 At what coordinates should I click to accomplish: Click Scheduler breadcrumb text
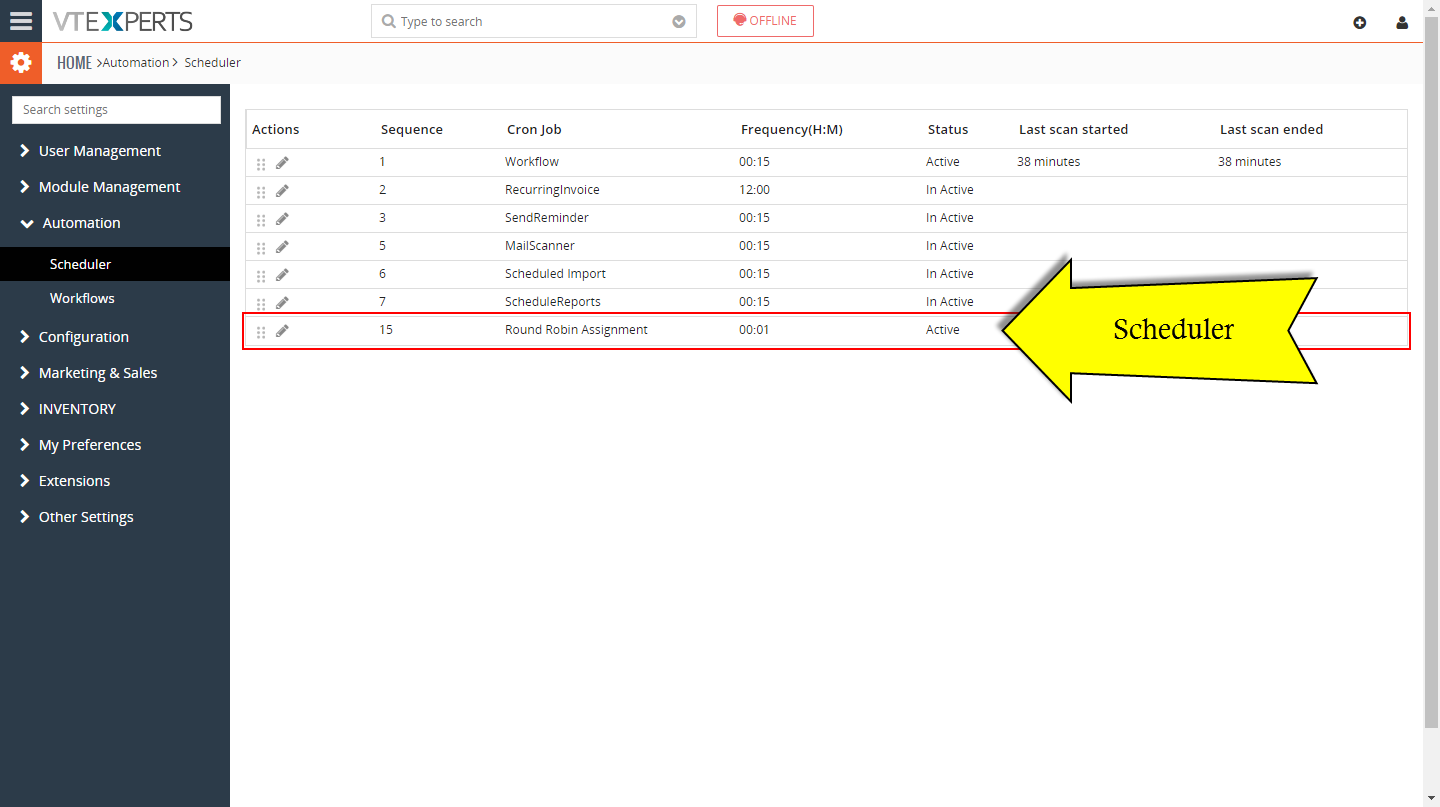click(212, 62)
